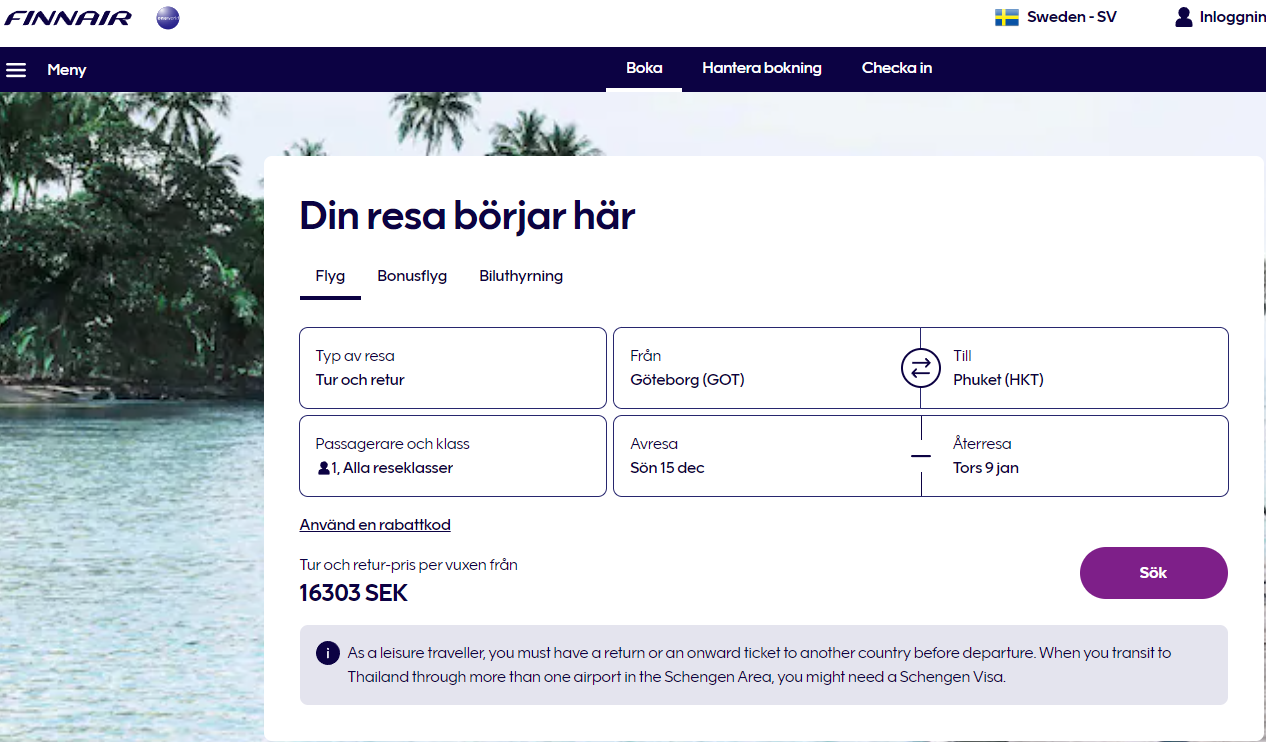The width and height of the screenshot is (1266, 742).
Task: Click the info icon in travel notice
Action: point(327,653)
